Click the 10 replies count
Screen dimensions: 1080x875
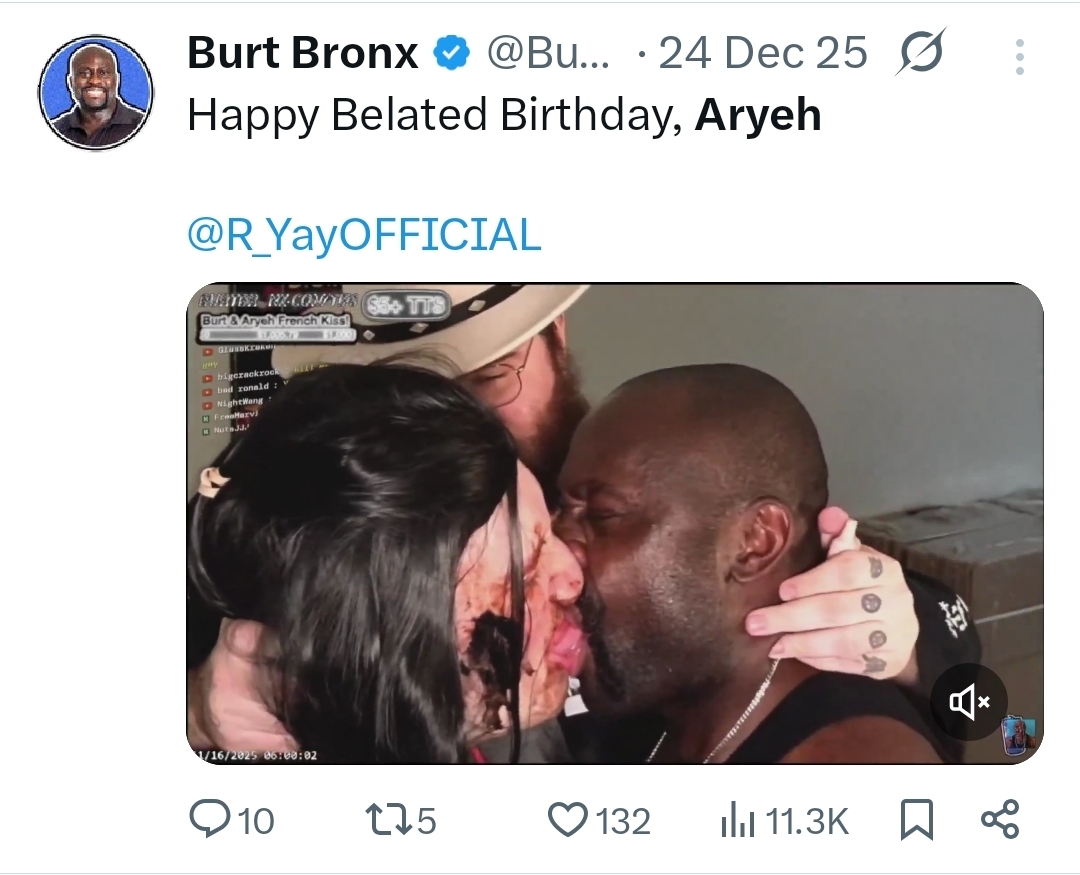256,821
